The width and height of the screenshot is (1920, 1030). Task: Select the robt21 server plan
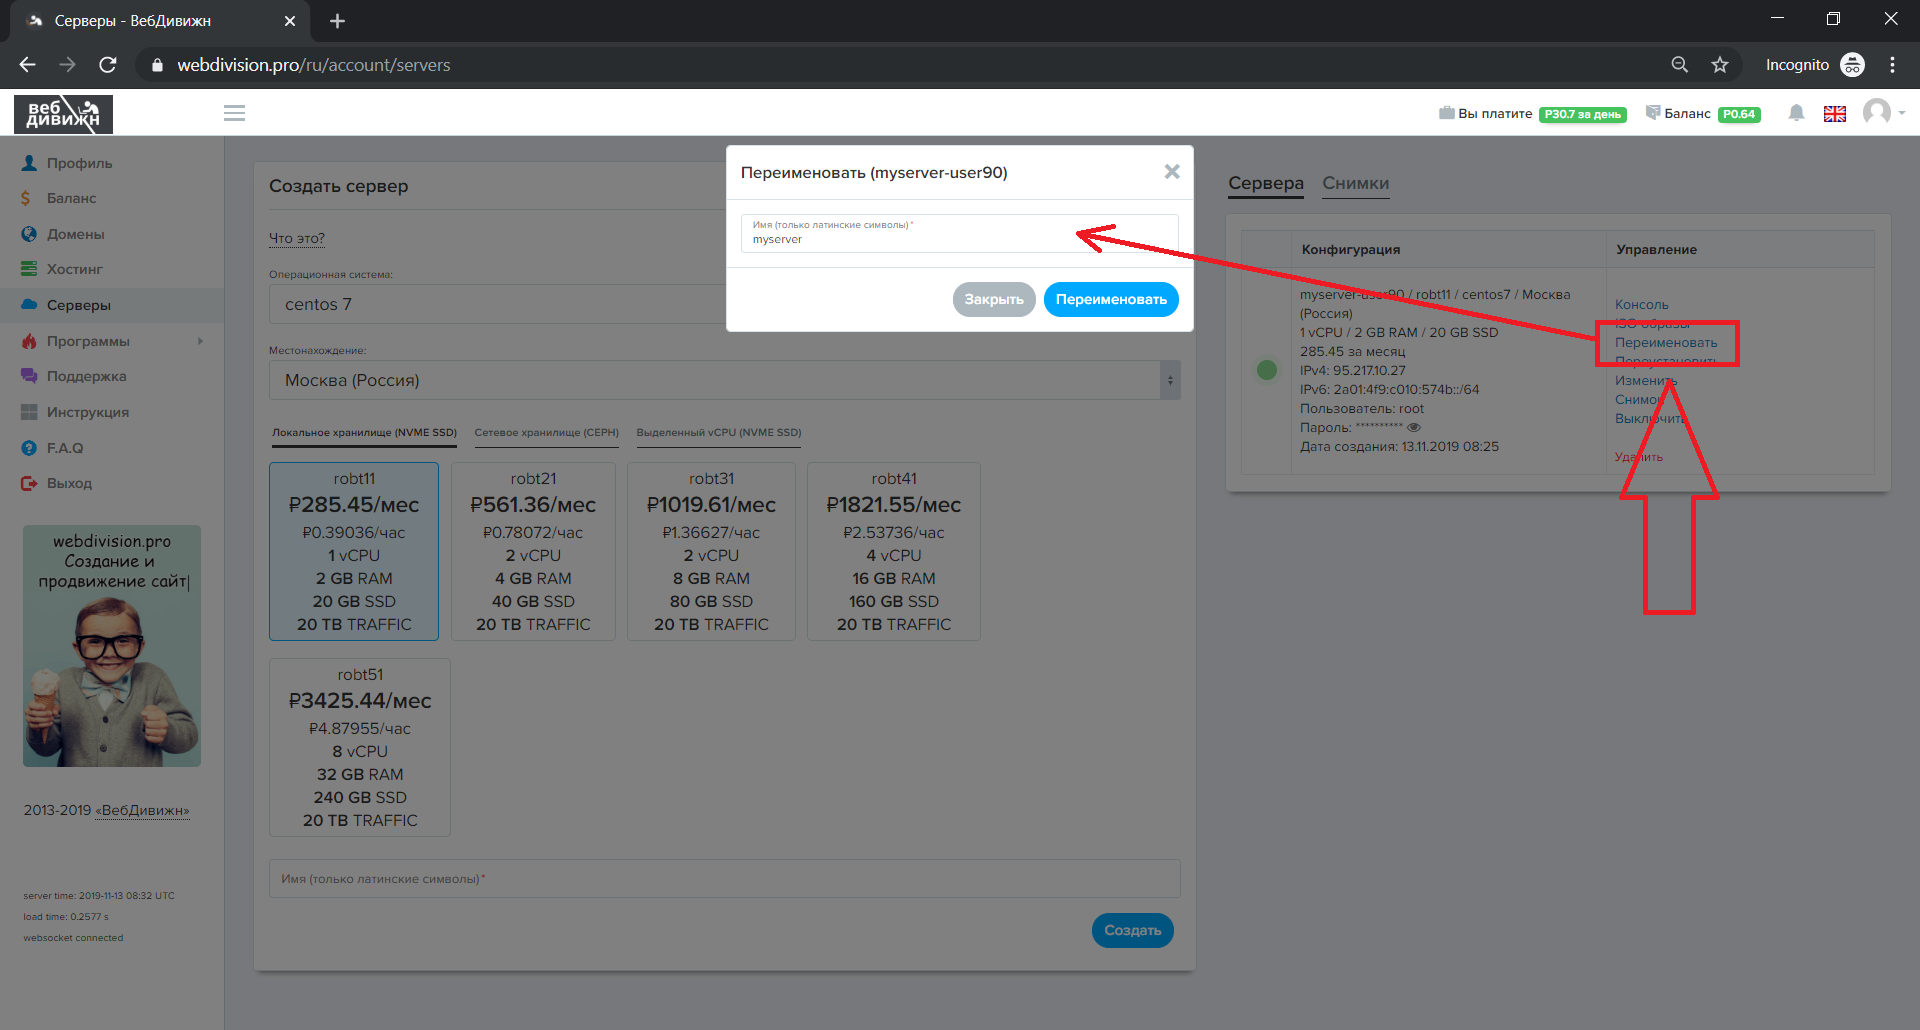coord(533,551)
